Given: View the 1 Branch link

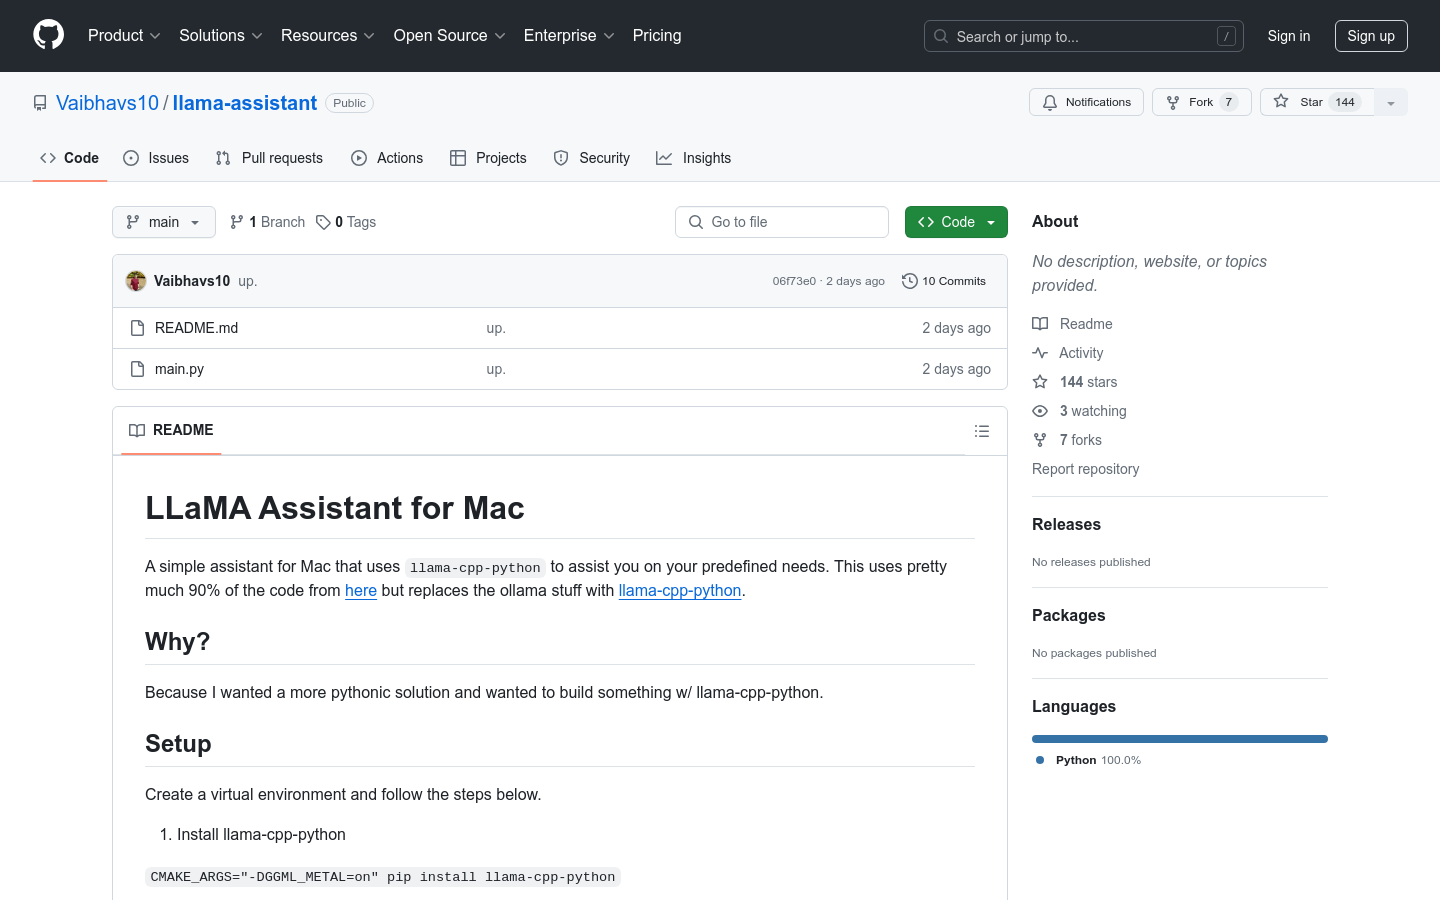Looking at the screenshot, I should (x=267, y=222).
